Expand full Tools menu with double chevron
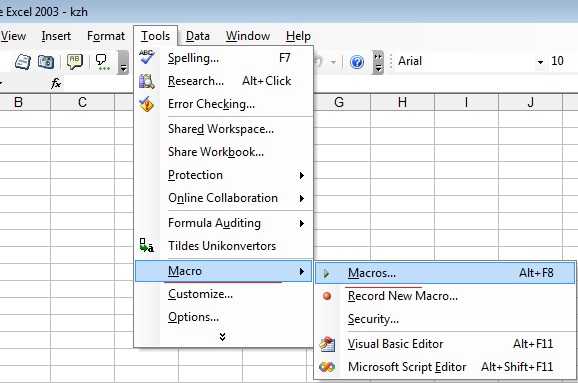The height and width of the screenshot is (383, 578). [x=222, y=337]
